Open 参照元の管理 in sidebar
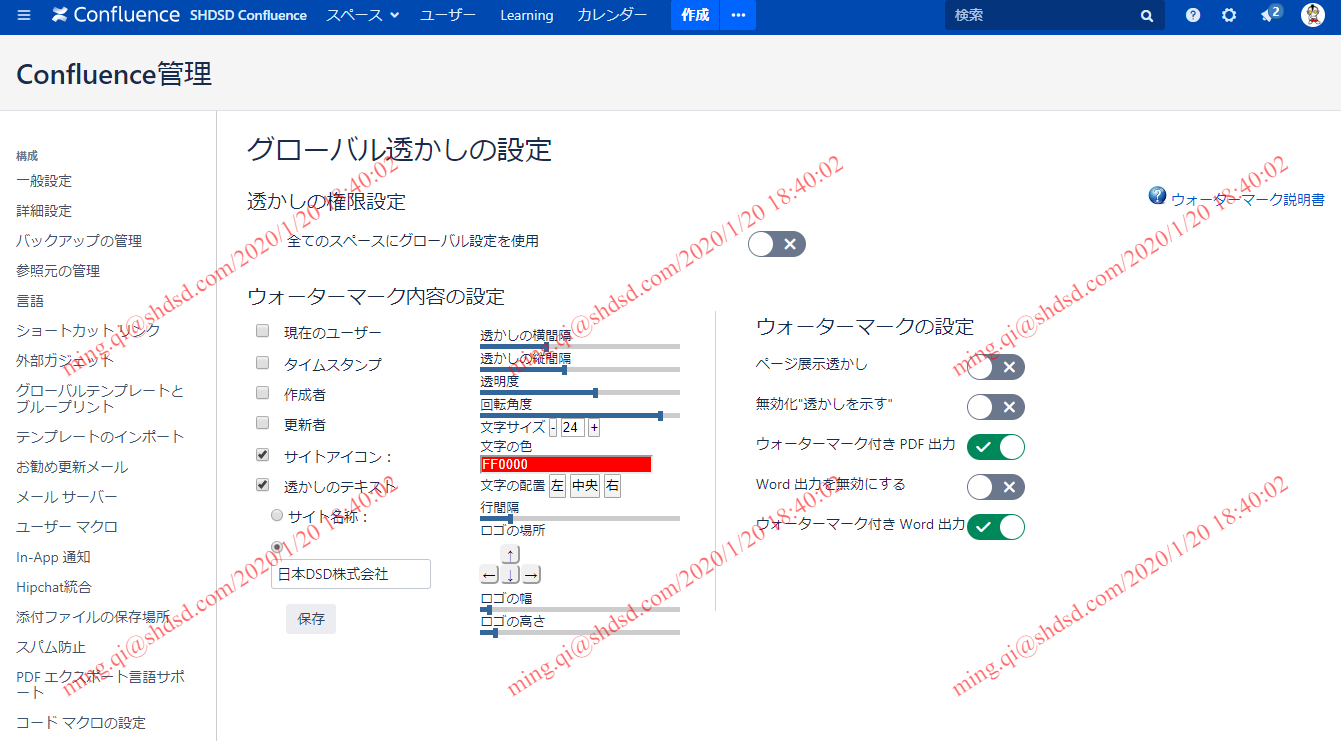This screenshot has height=741, width=1341. point(58,271)
